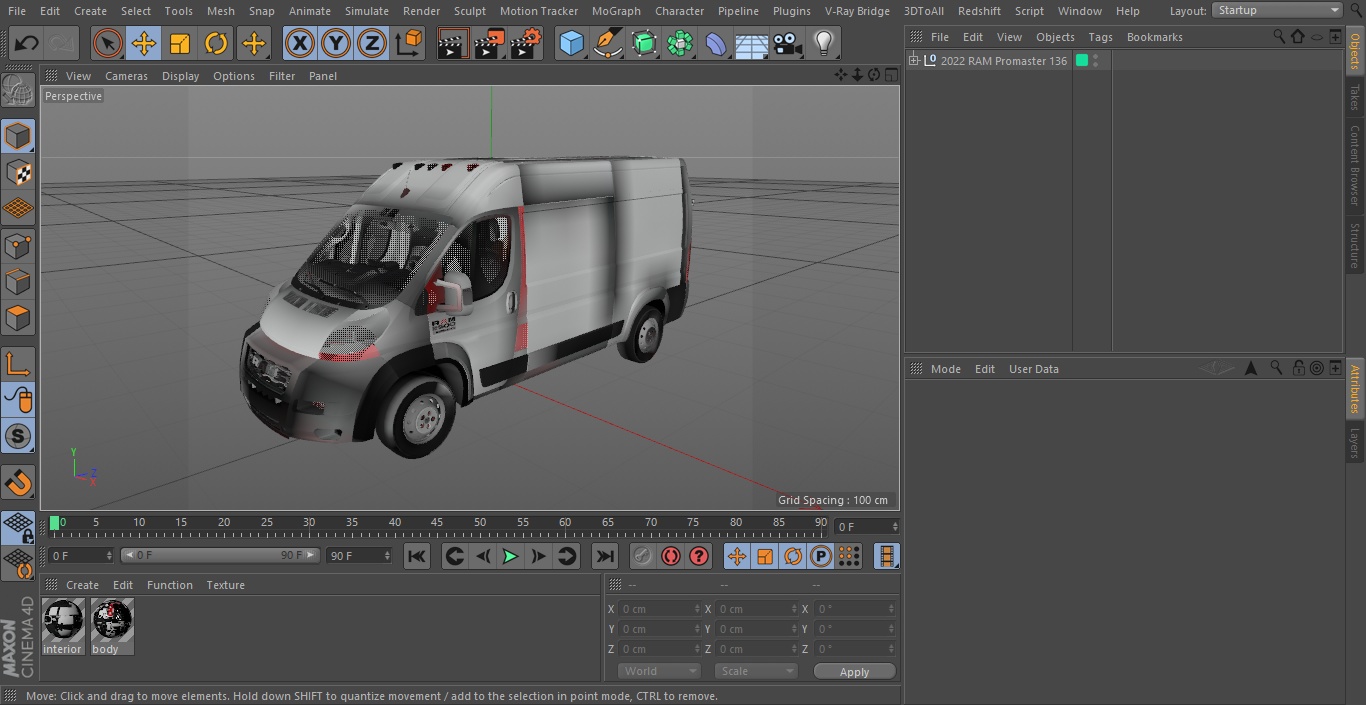Toggle Autokeying button

tap(671, 556)
